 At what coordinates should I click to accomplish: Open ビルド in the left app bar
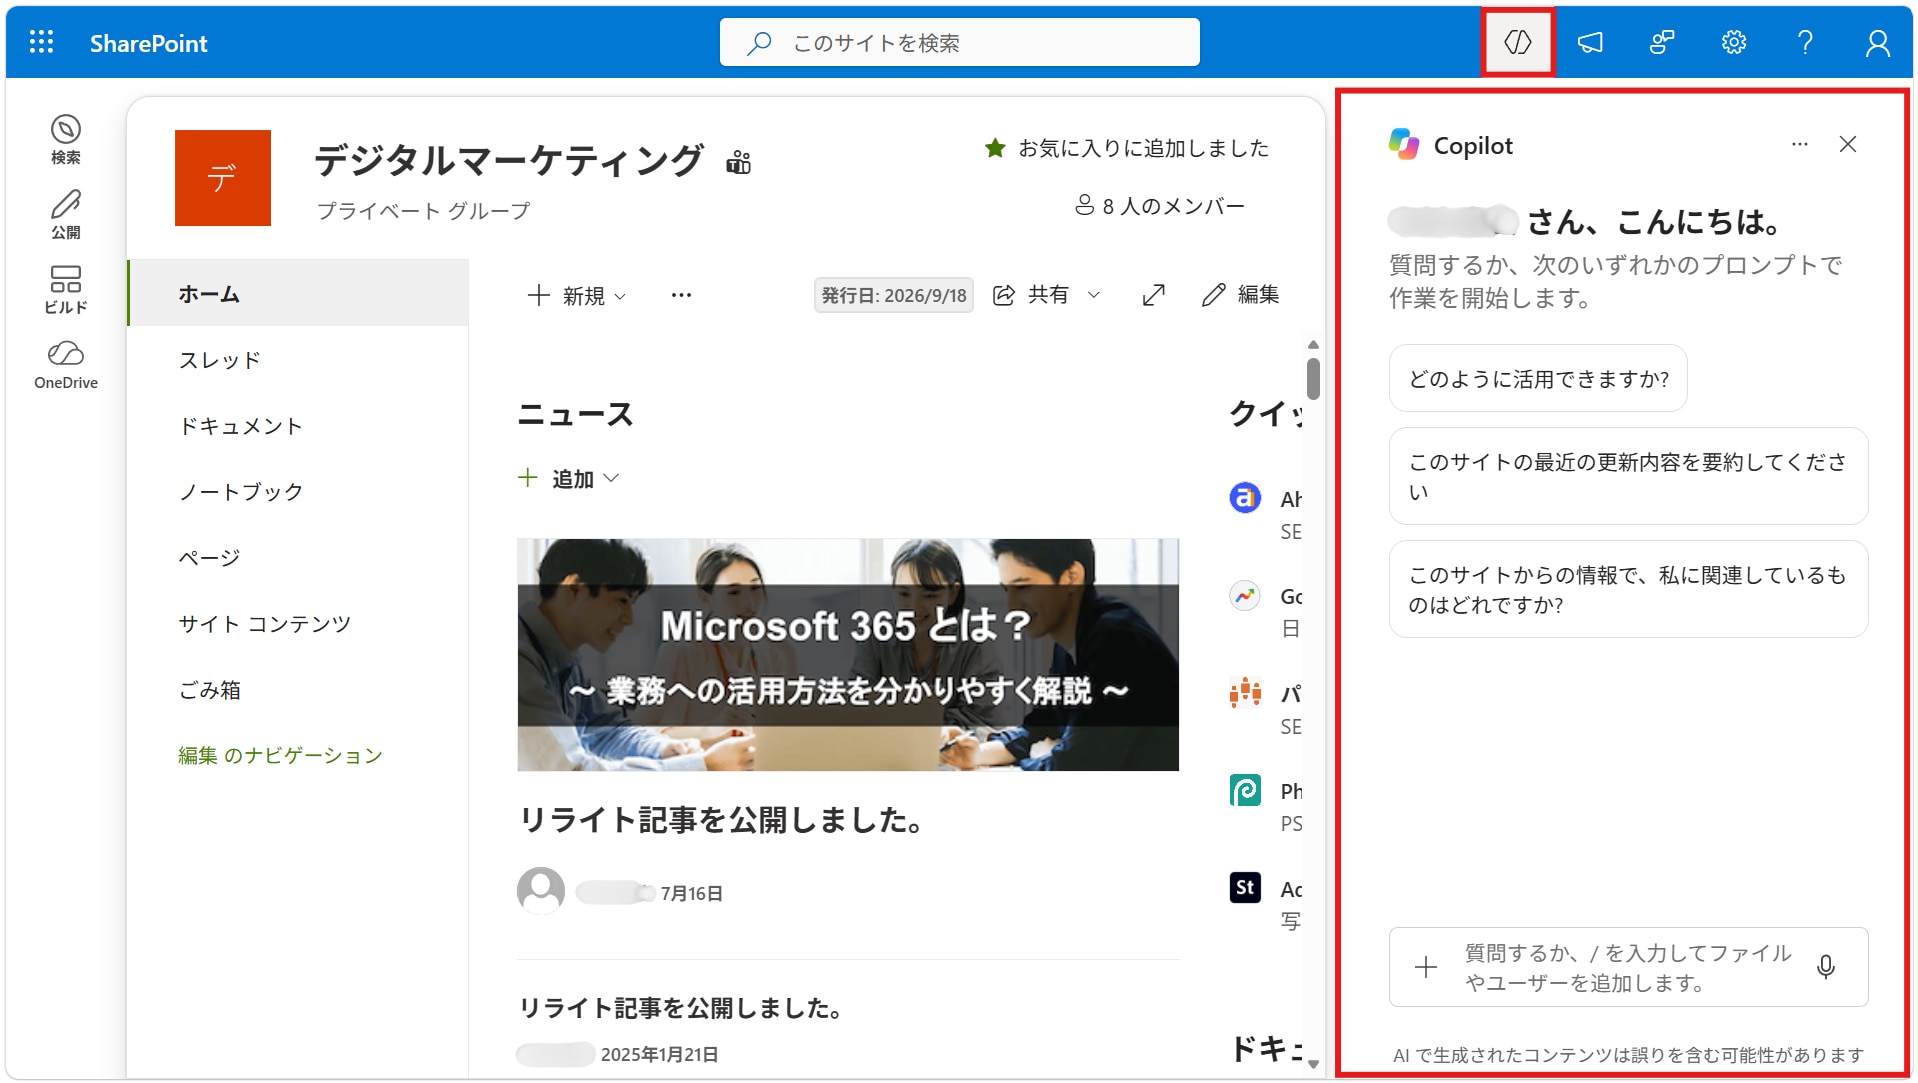coord(66,289)
